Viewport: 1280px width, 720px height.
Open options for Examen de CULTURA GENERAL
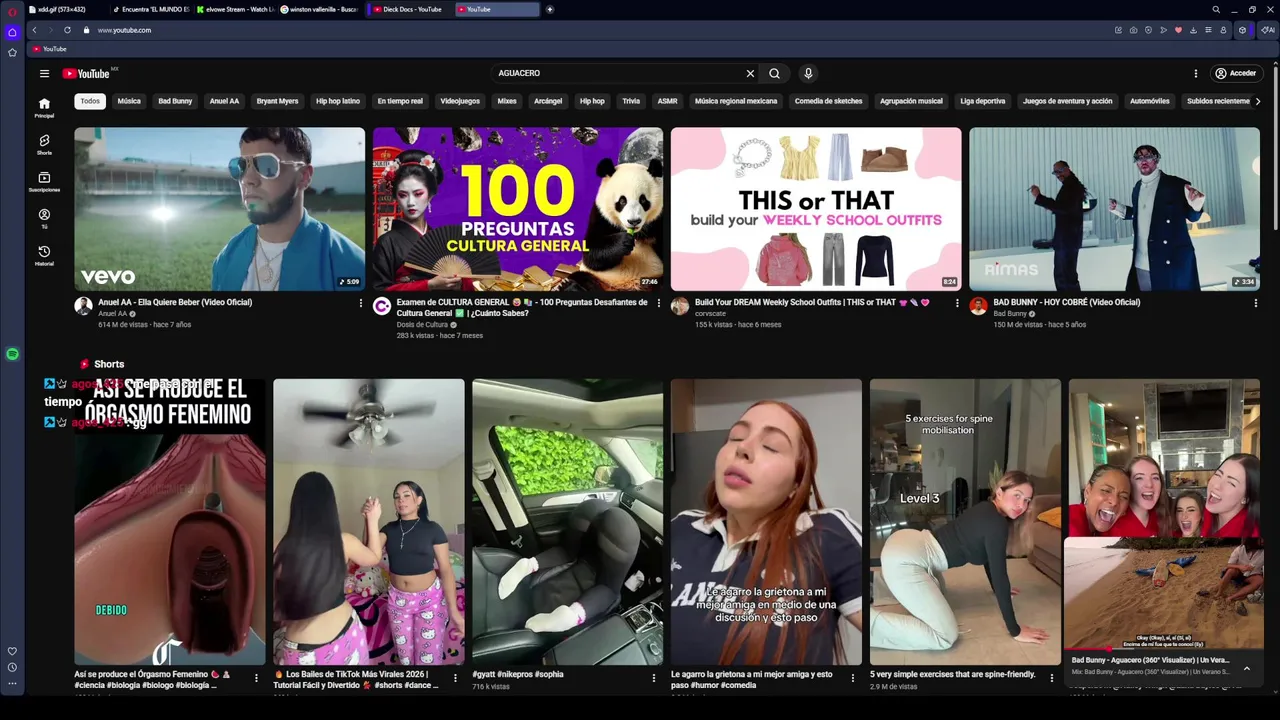658,303
